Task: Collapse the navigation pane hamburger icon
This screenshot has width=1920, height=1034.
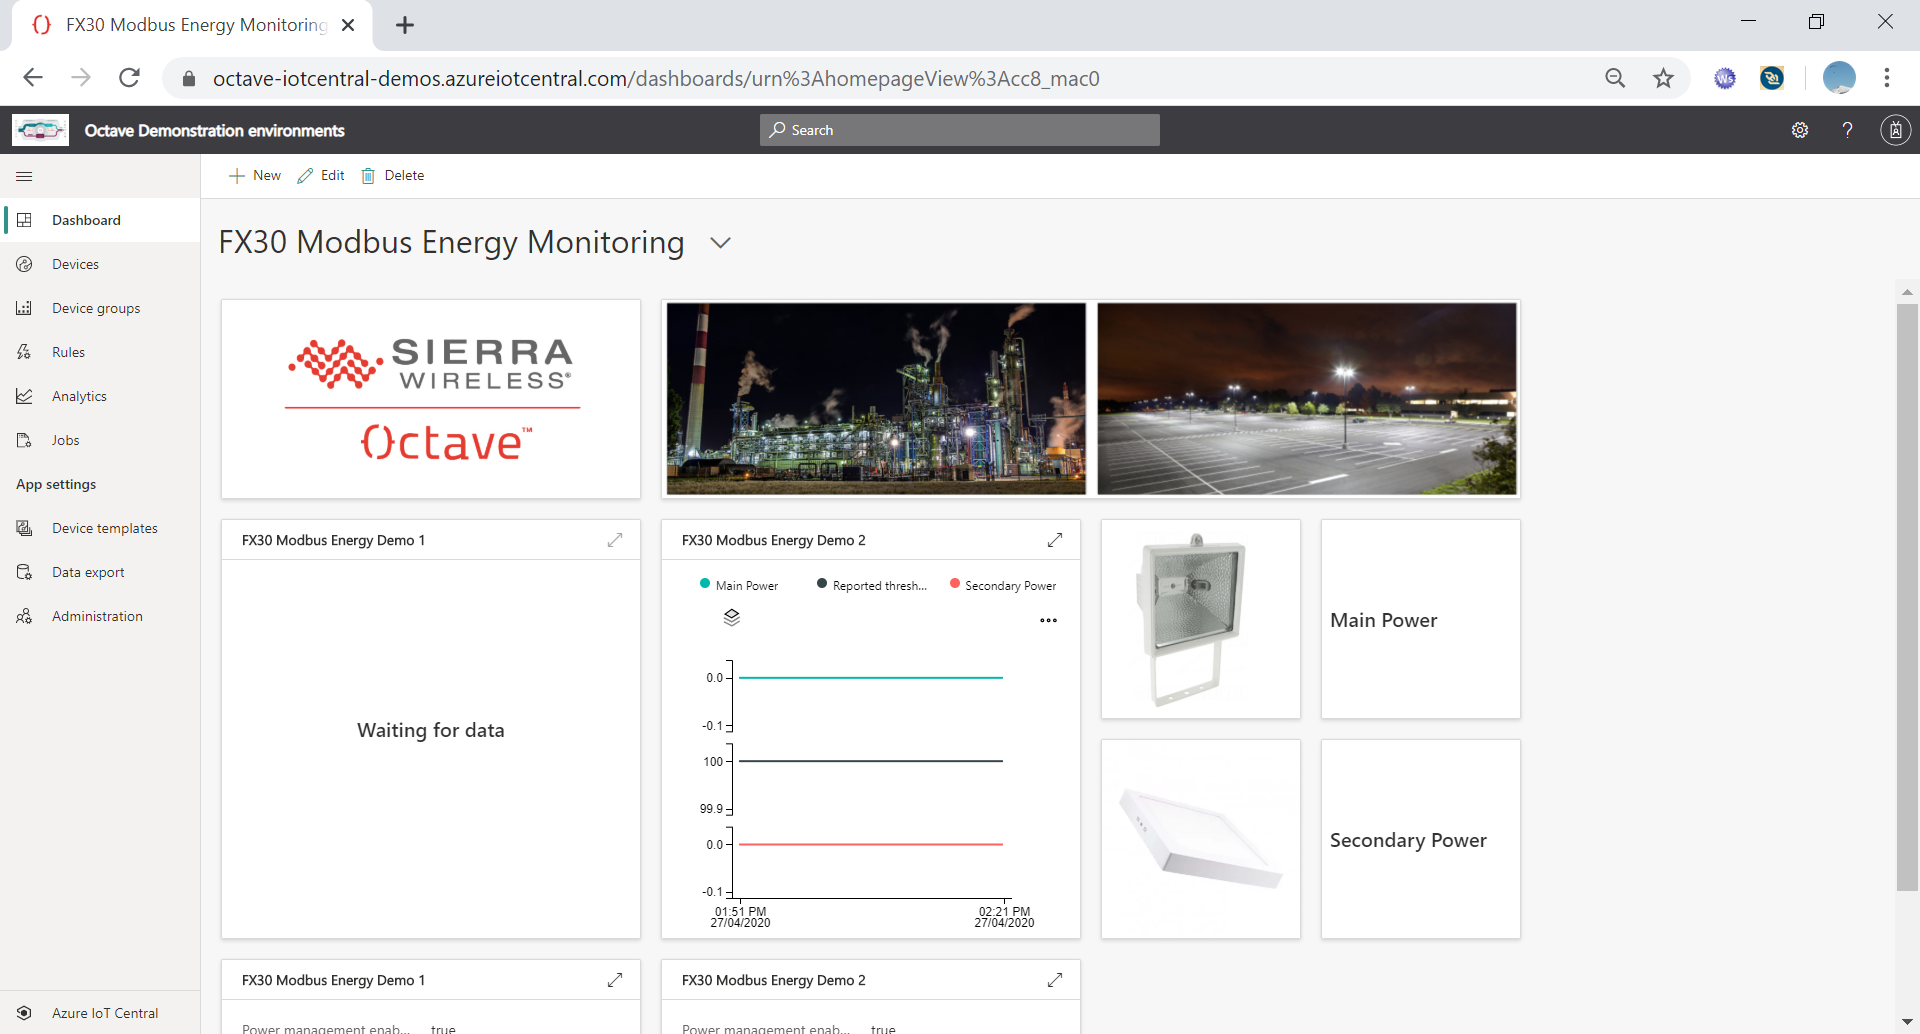Action: pyautogui.click(x=25, y=176)
